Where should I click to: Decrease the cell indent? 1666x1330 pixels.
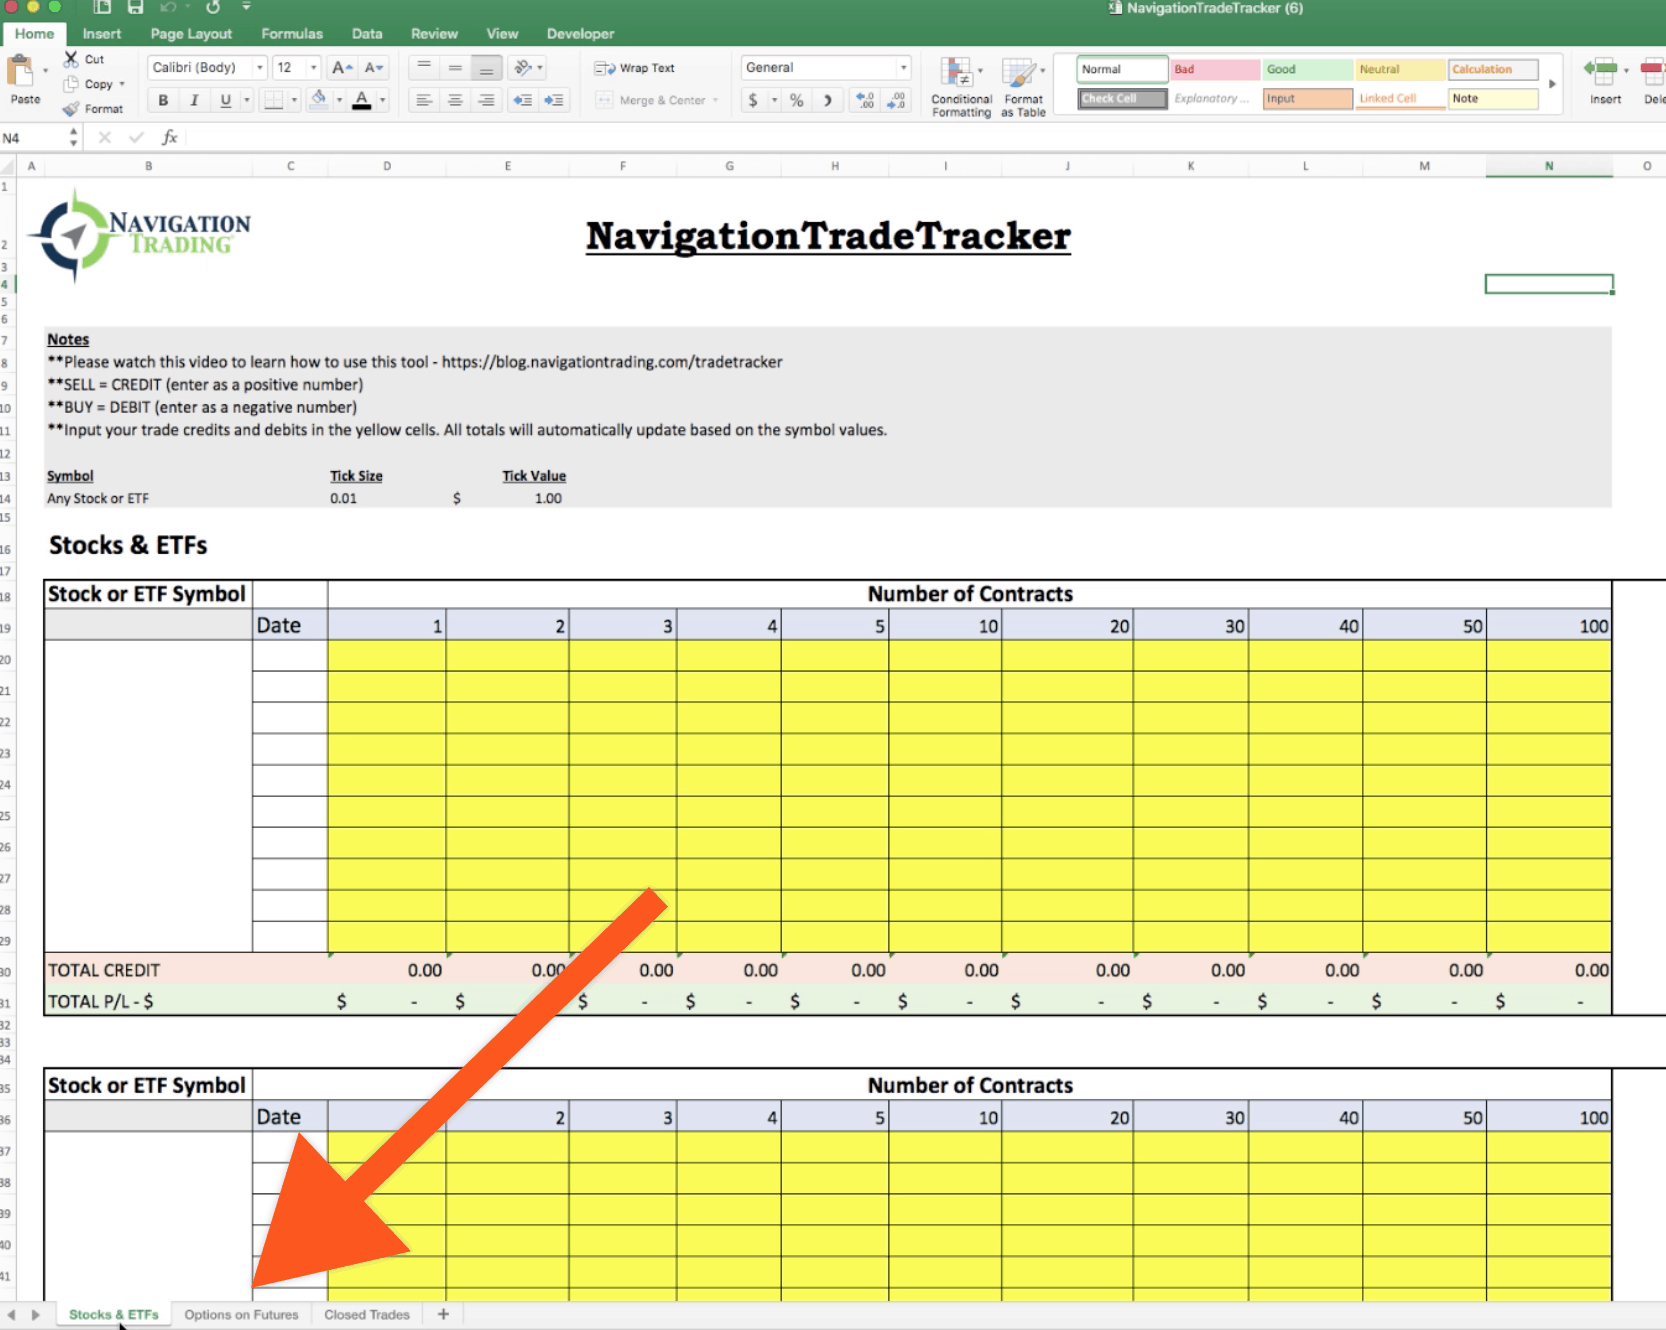[523, 100]
